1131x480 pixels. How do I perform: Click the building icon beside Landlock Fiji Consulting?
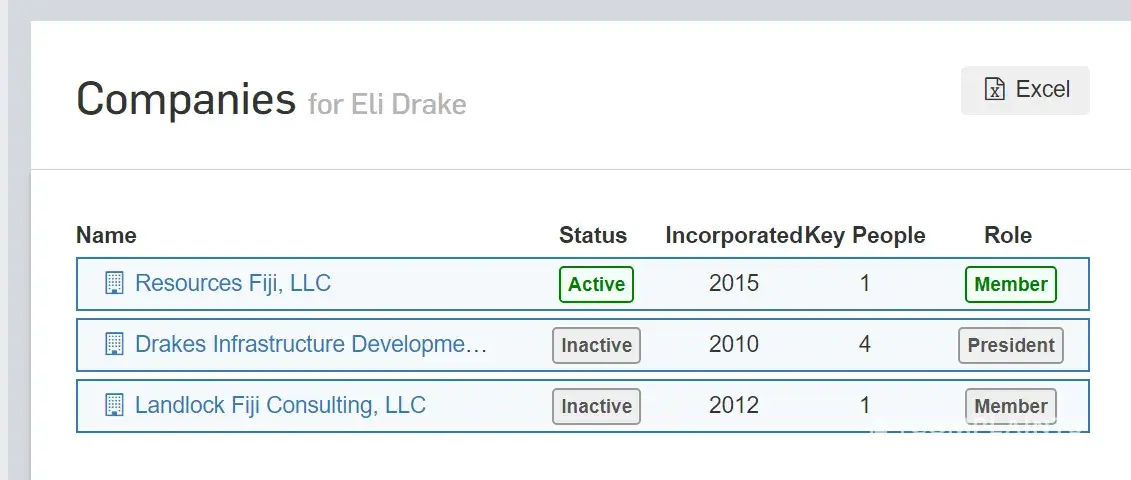pos(115,405)
